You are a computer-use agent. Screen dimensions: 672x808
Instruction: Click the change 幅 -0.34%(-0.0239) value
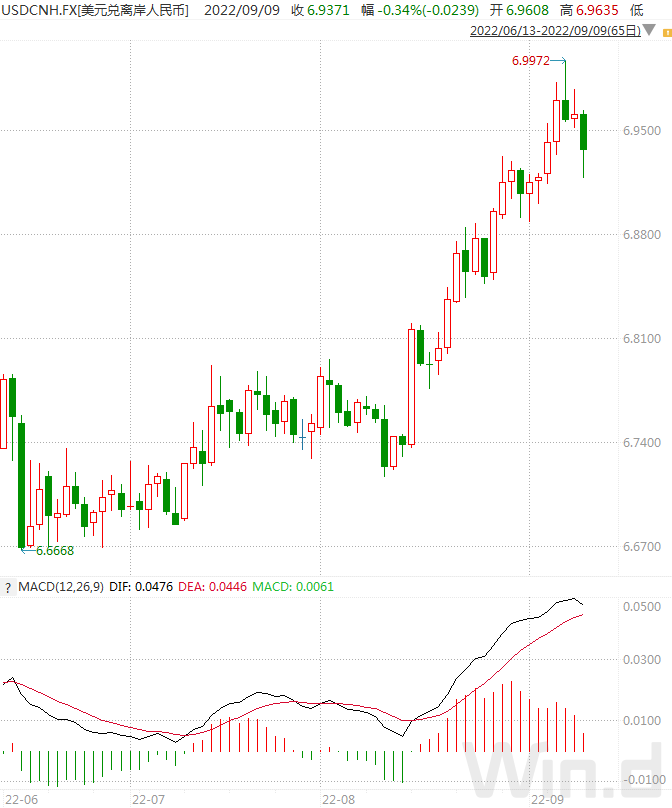point(420,10)
